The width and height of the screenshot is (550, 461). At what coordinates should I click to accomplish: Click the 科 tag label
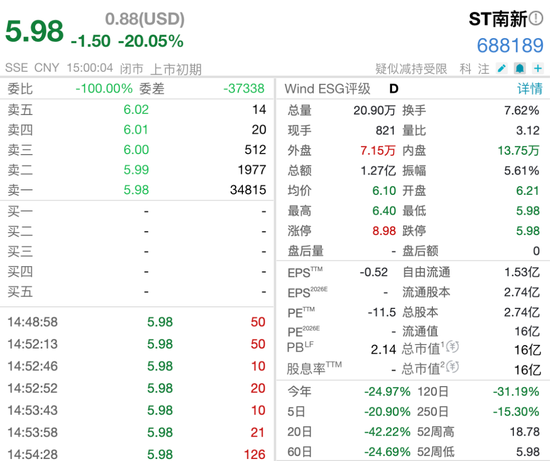pyautogui.click(x=465, y=69)
